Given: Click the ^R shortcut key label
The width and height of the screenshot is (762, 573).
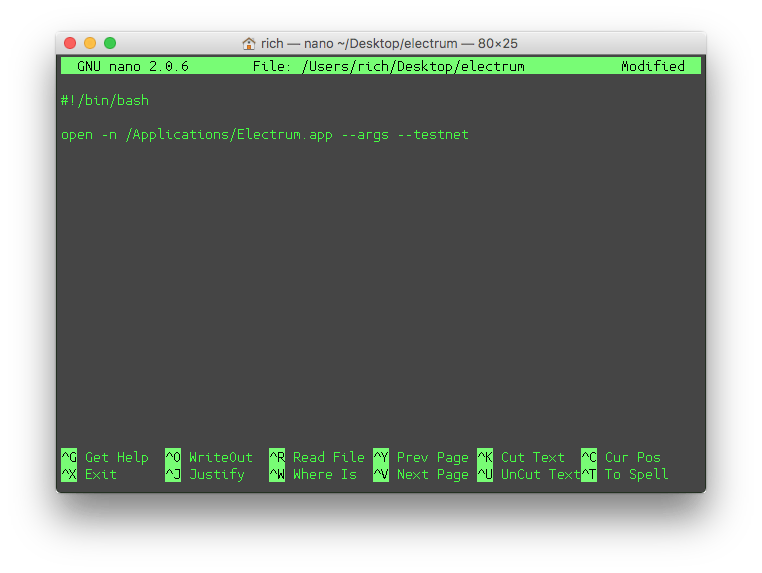Looking at the screenshot, I should coord(277,457).
